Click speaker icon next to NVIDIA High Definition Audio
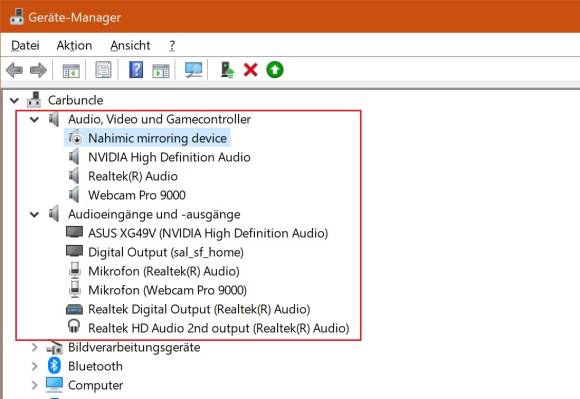This screenshot has height=399, width=580. (74, 157)
